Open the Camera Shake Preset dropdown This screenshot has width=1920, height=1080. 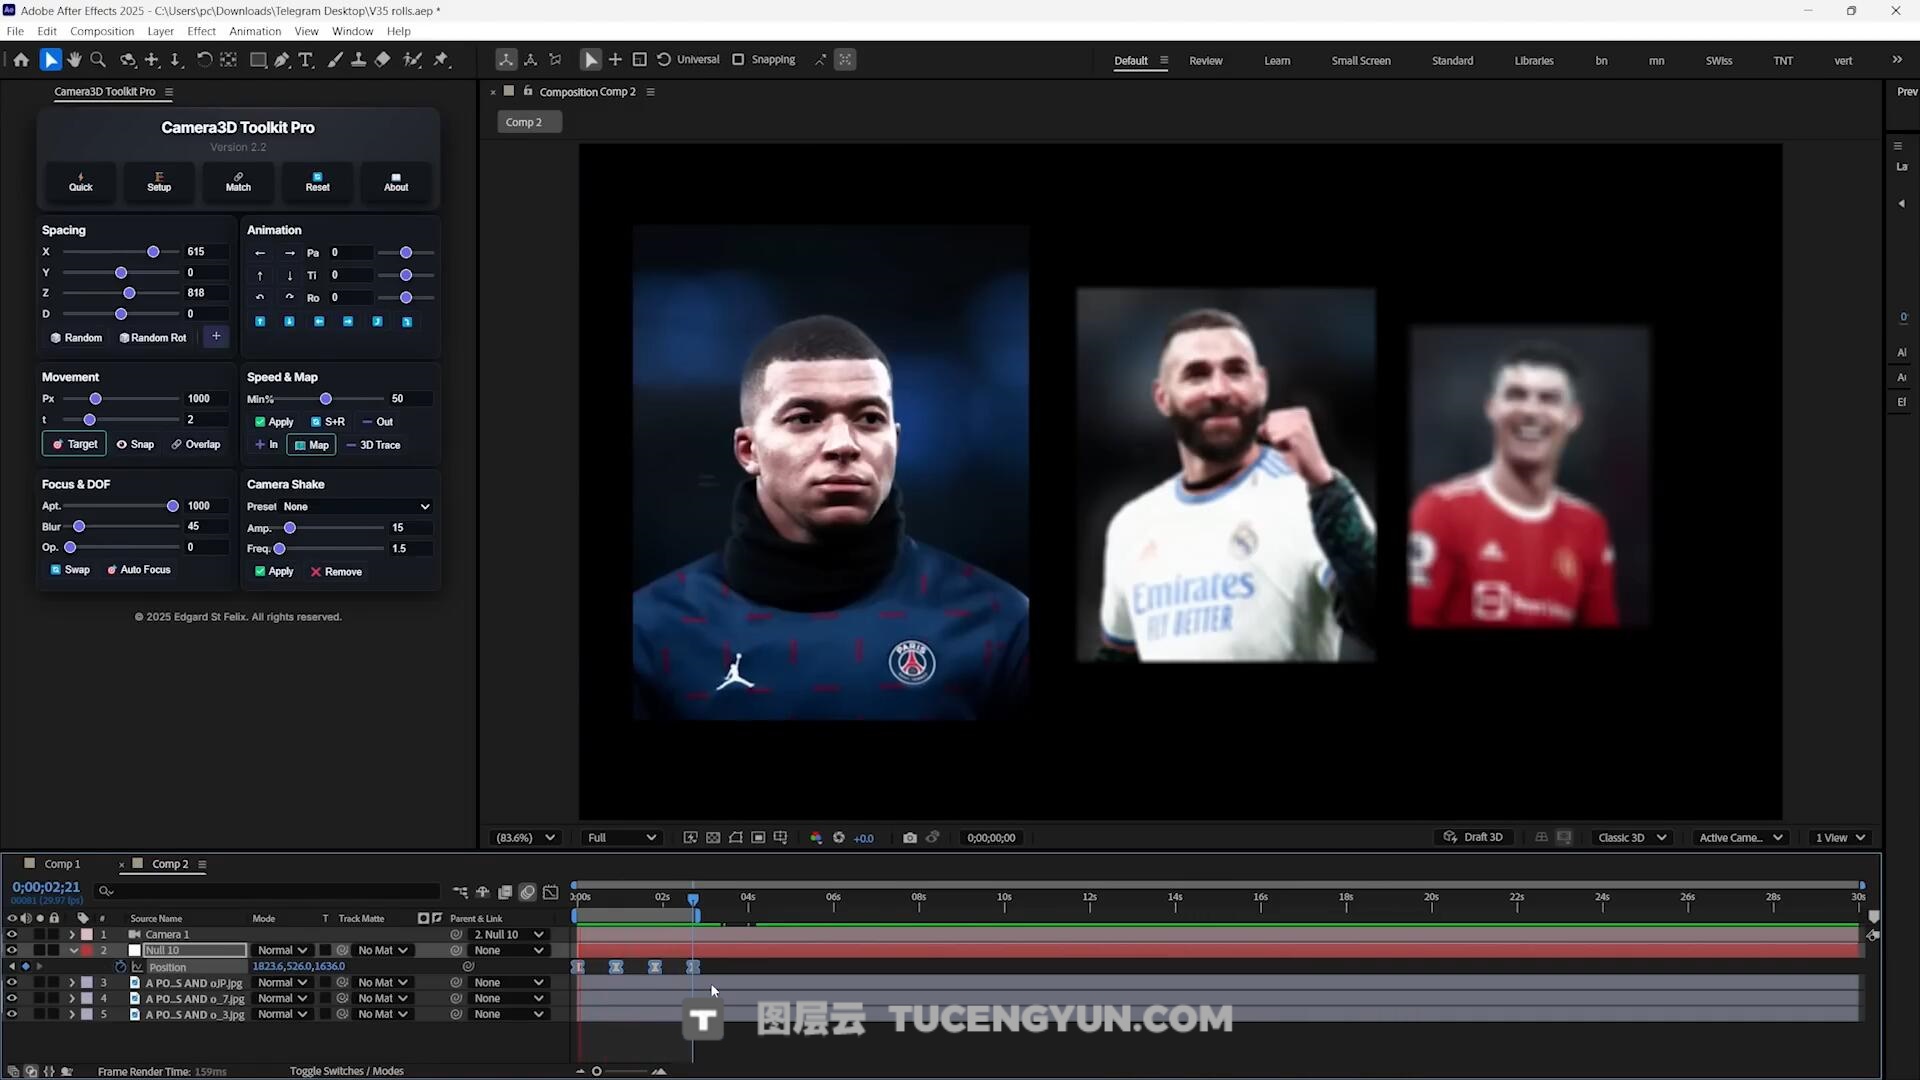[x=355, y=507]
